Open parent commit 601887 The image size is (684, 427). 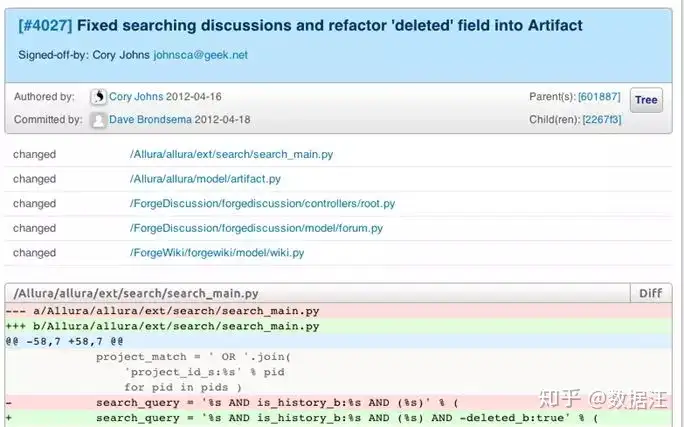click(599, 96)
